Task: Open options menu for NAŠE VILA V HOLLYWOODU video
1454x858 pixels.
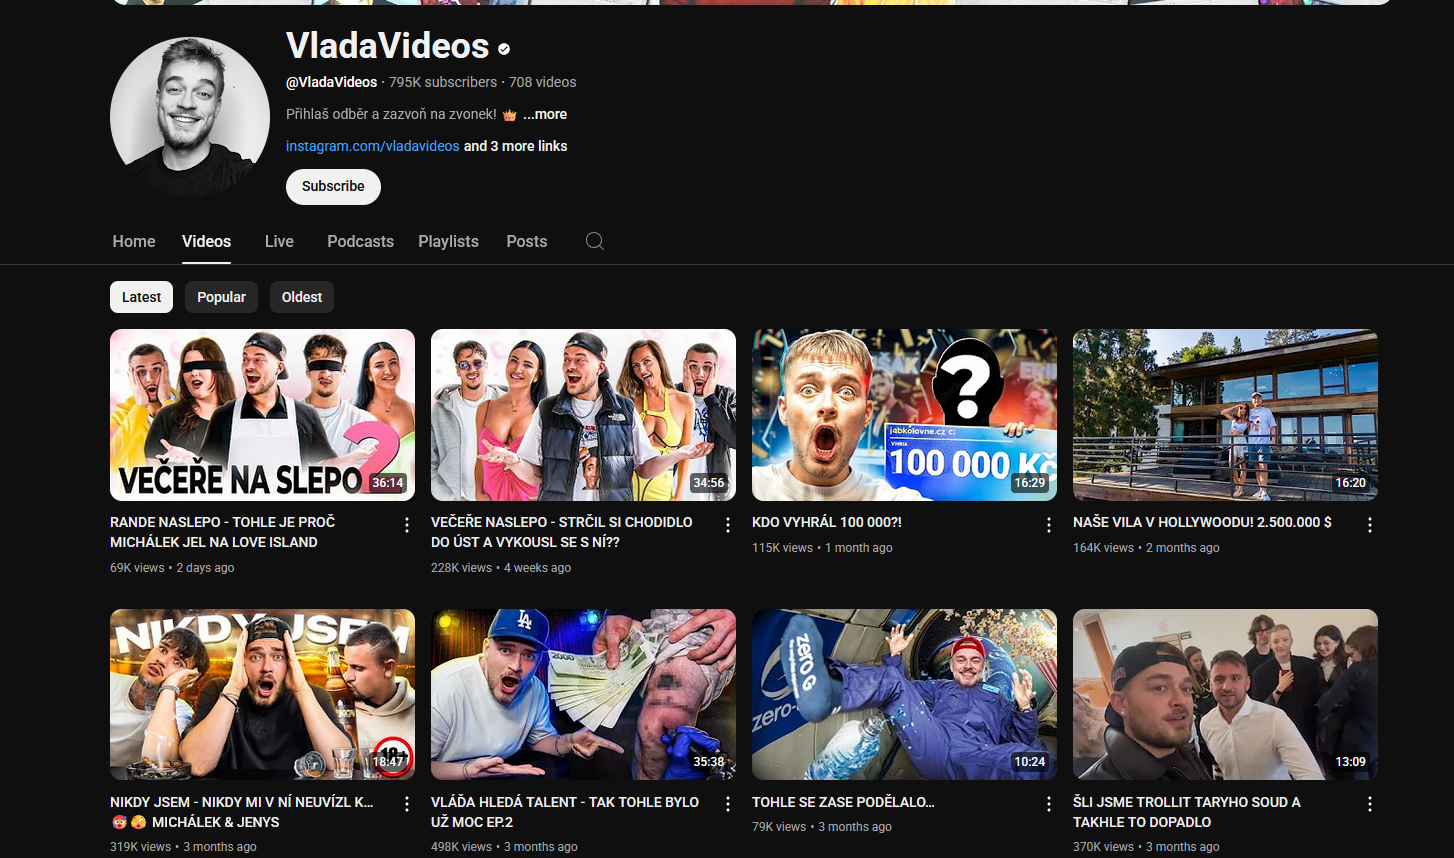Action: tap(1370, 525)
